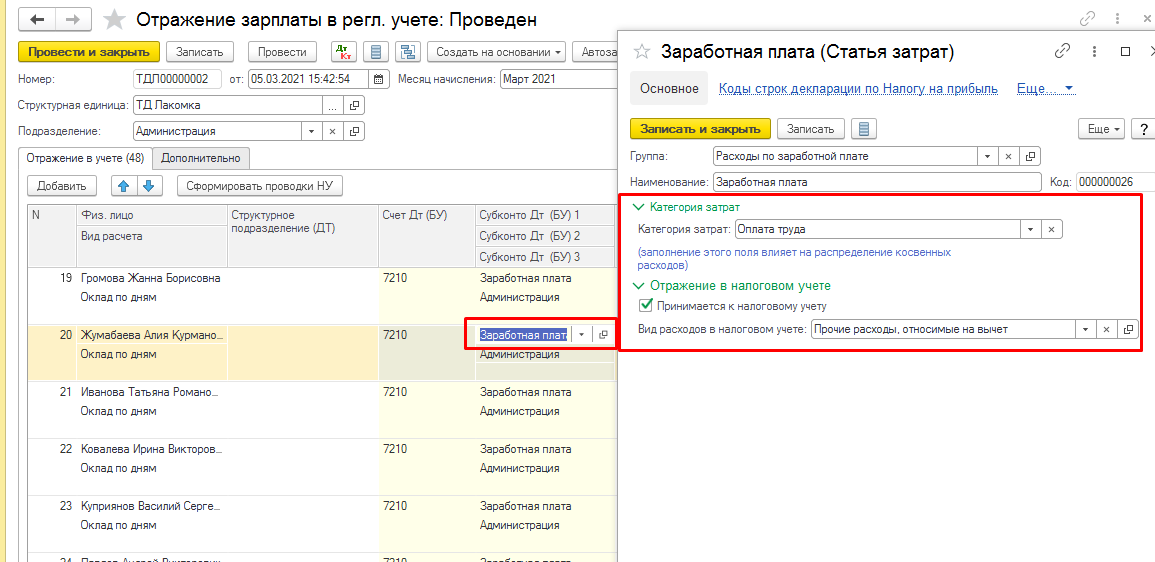Clear the Подразделение field with x
The width and height of the screenshot is (1155, 562).
(332, 131)
